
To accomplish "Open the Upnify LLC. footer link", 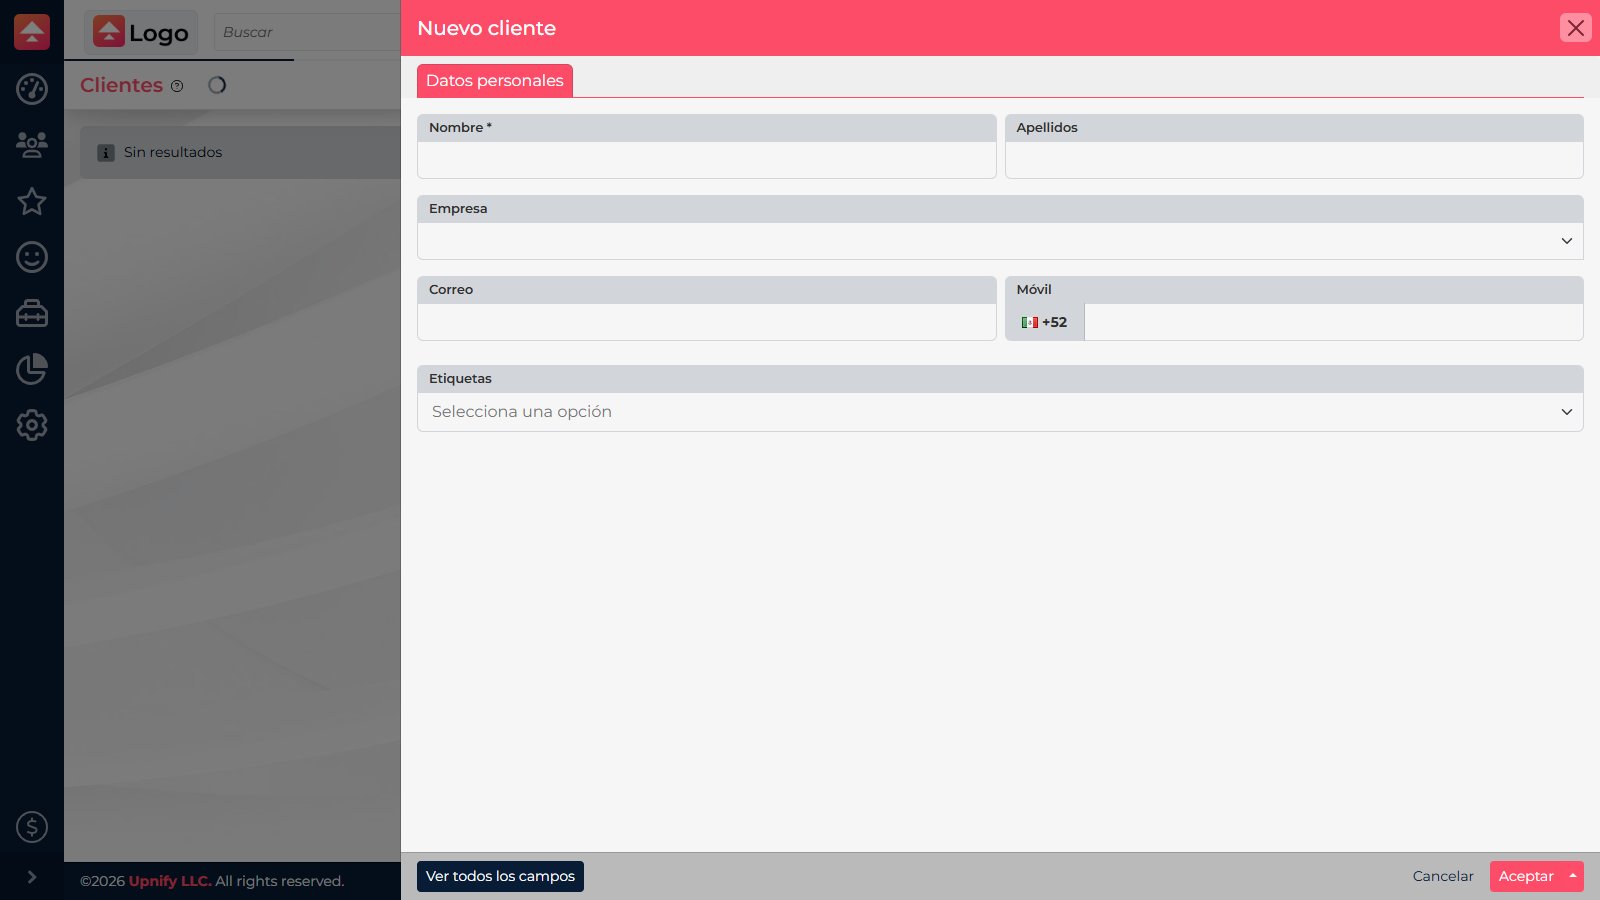I will tap(170, 881).
